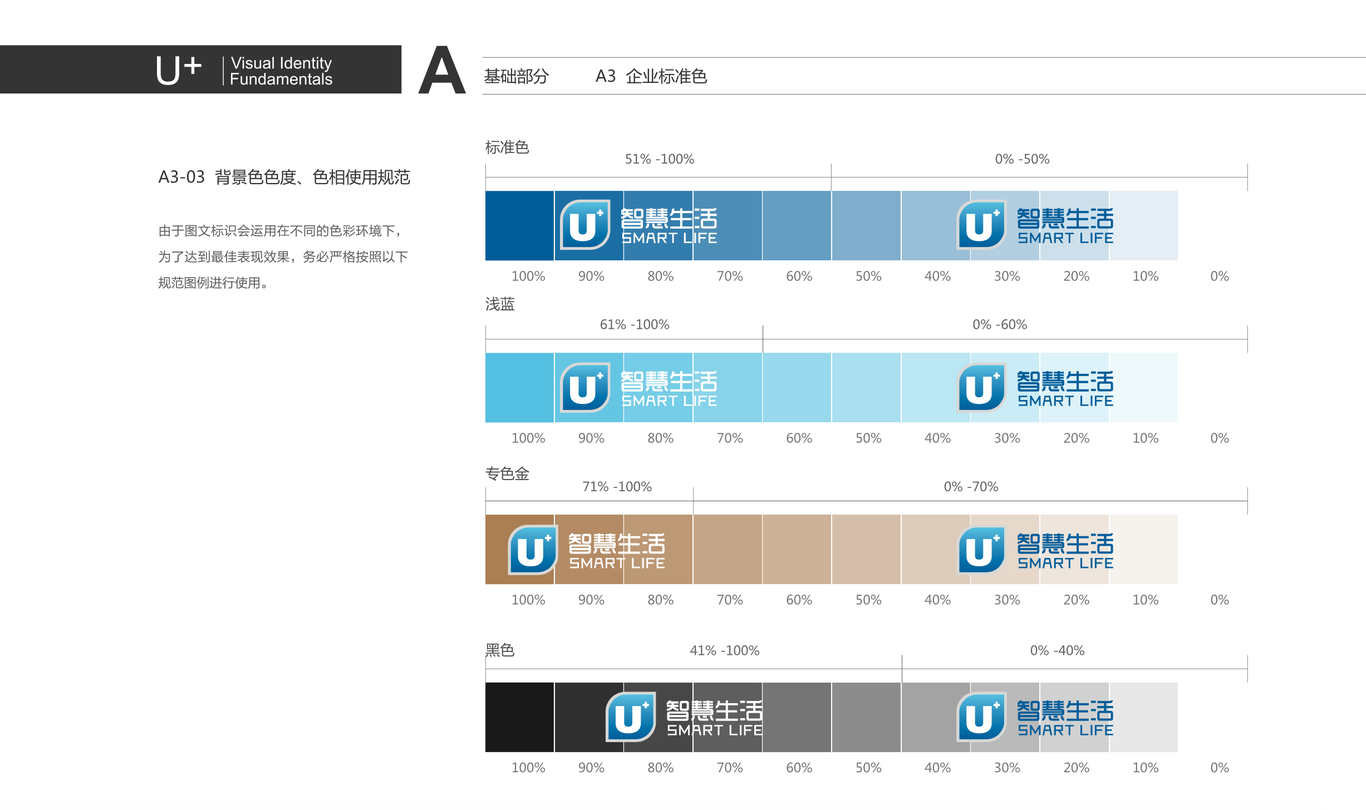Click the '61% -100%' range label
Screen dimensions: 1366x810
(635, 324)
